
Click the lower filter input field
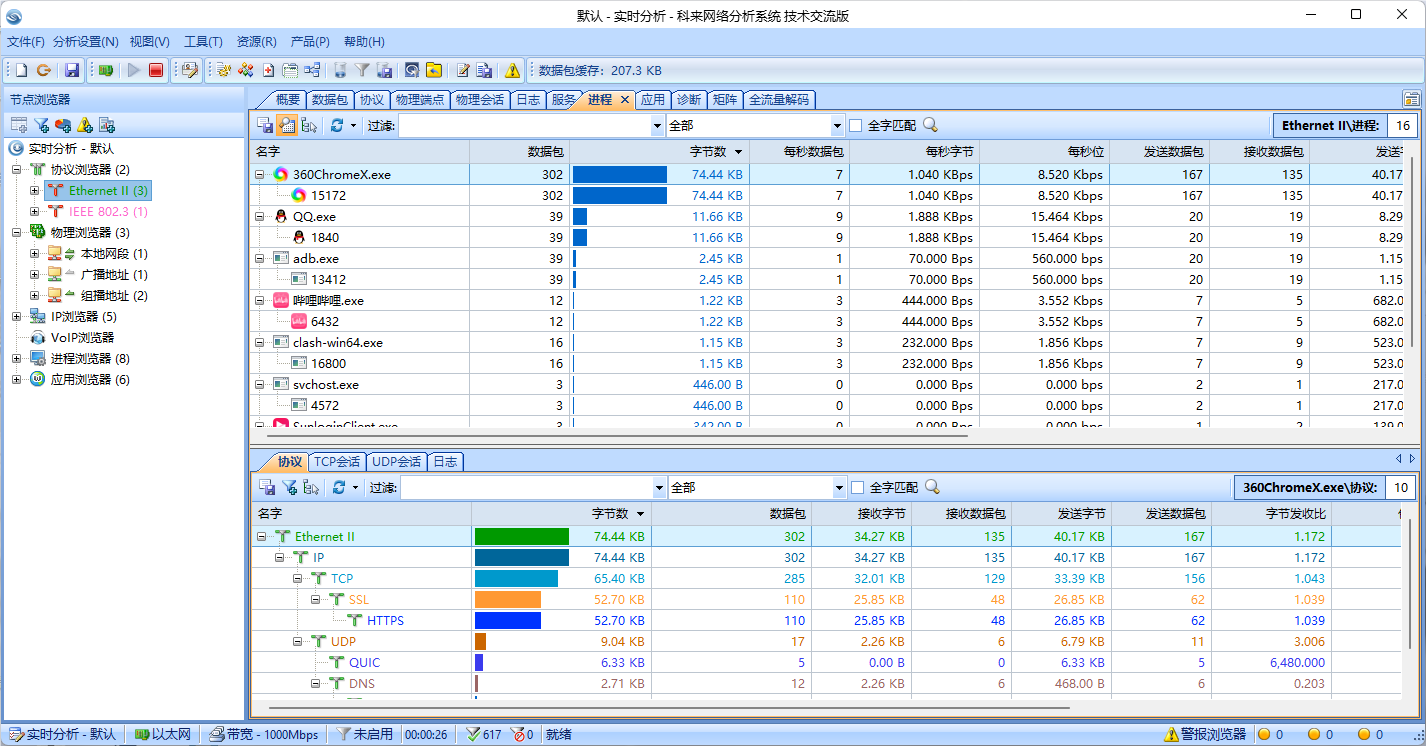[x=526, y=487]
